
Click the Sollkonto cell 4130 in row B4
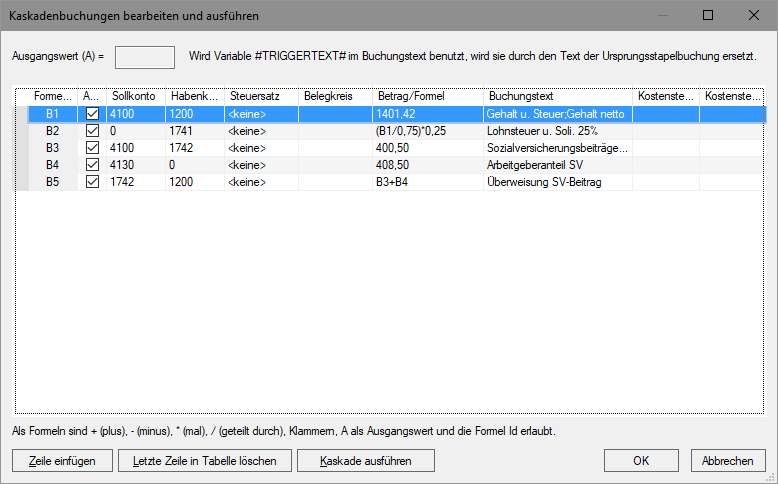point(135,165)
